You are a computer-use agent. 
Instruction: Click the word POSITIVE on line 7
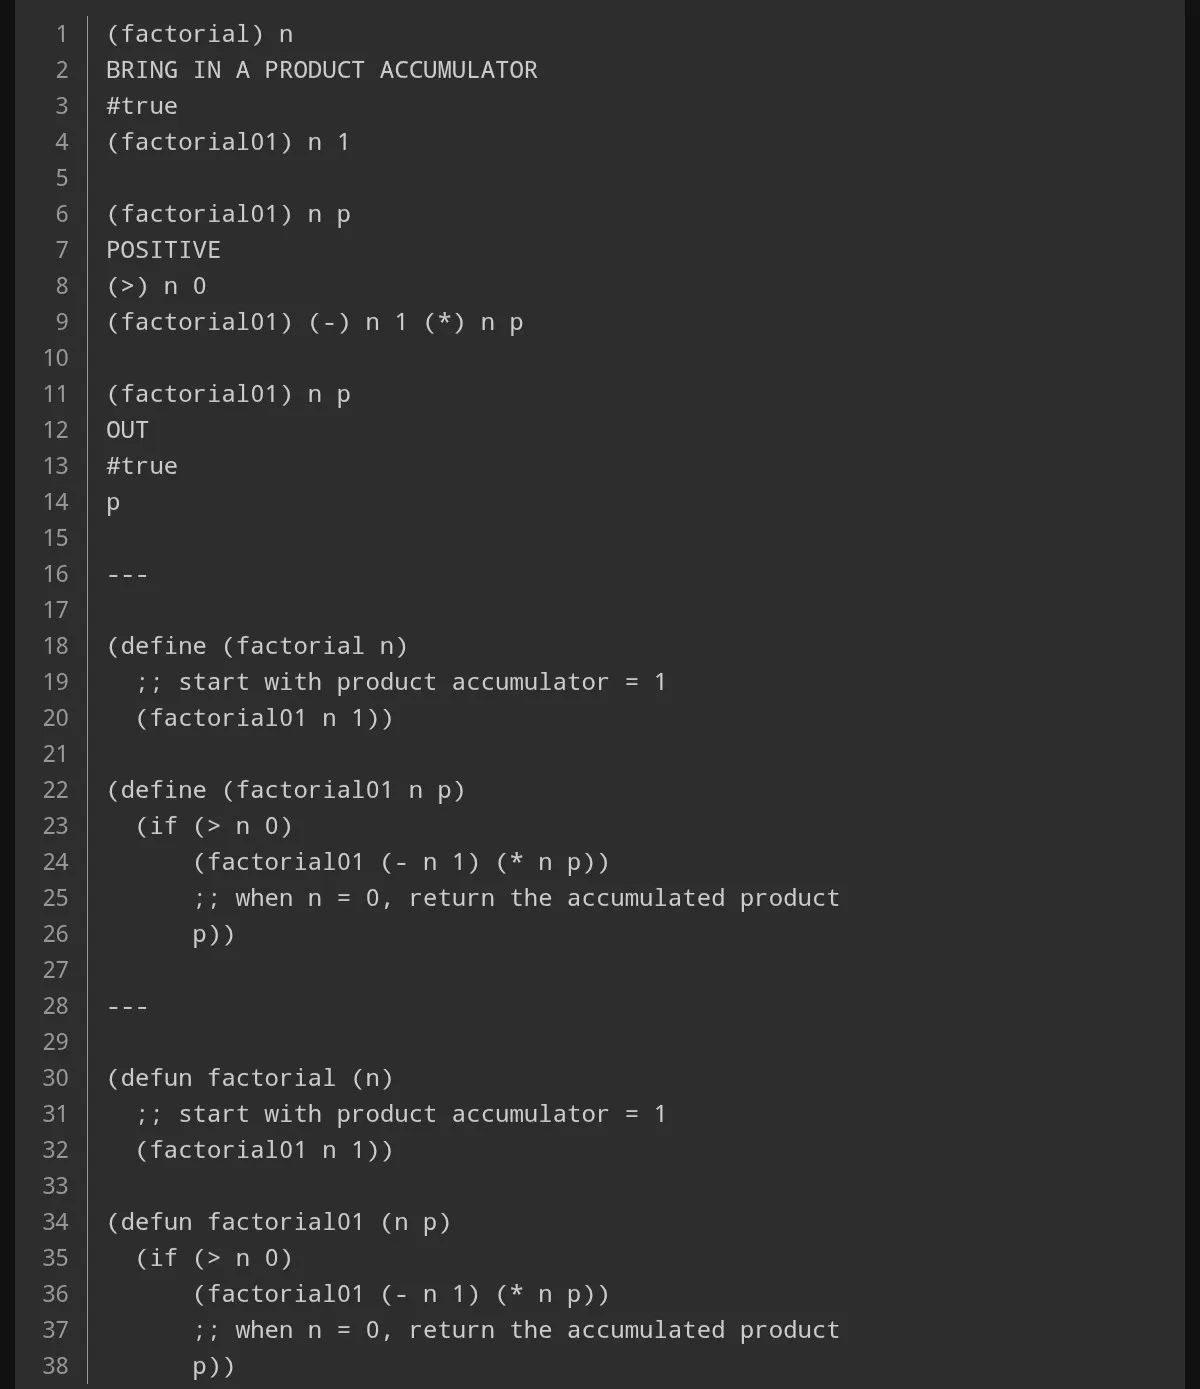tap(163, 250)
